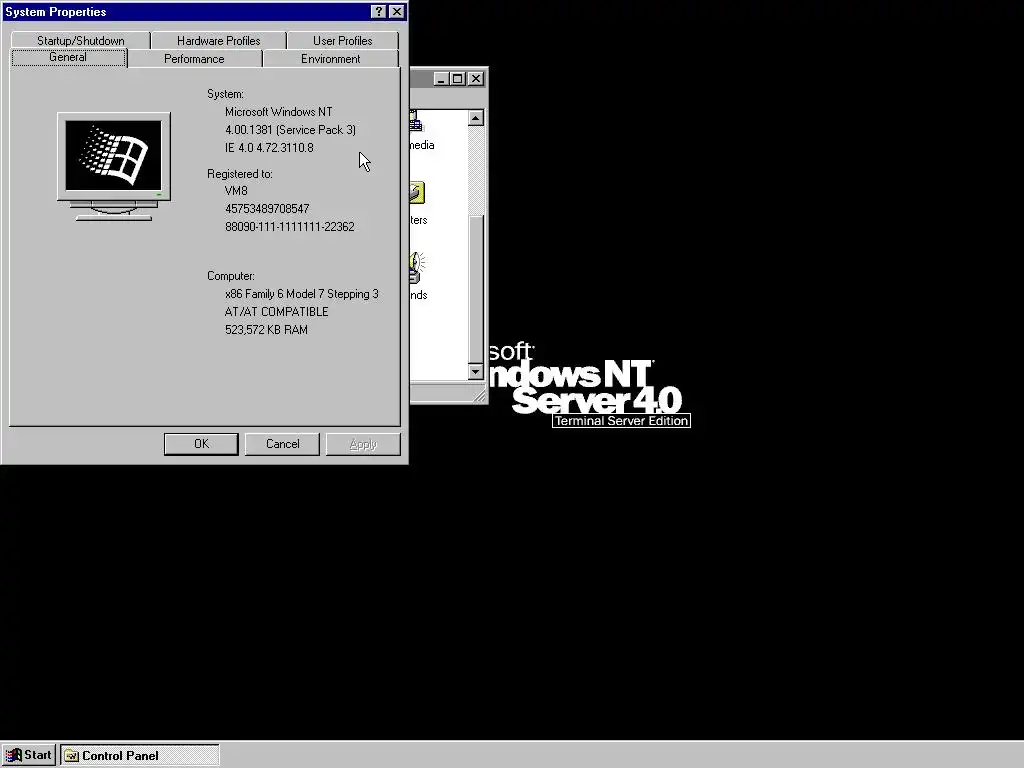1024x768 pixels.
Task: Click the '523,572 KB RAM' value
Action: pyautogui.click(x=266, y=330)
